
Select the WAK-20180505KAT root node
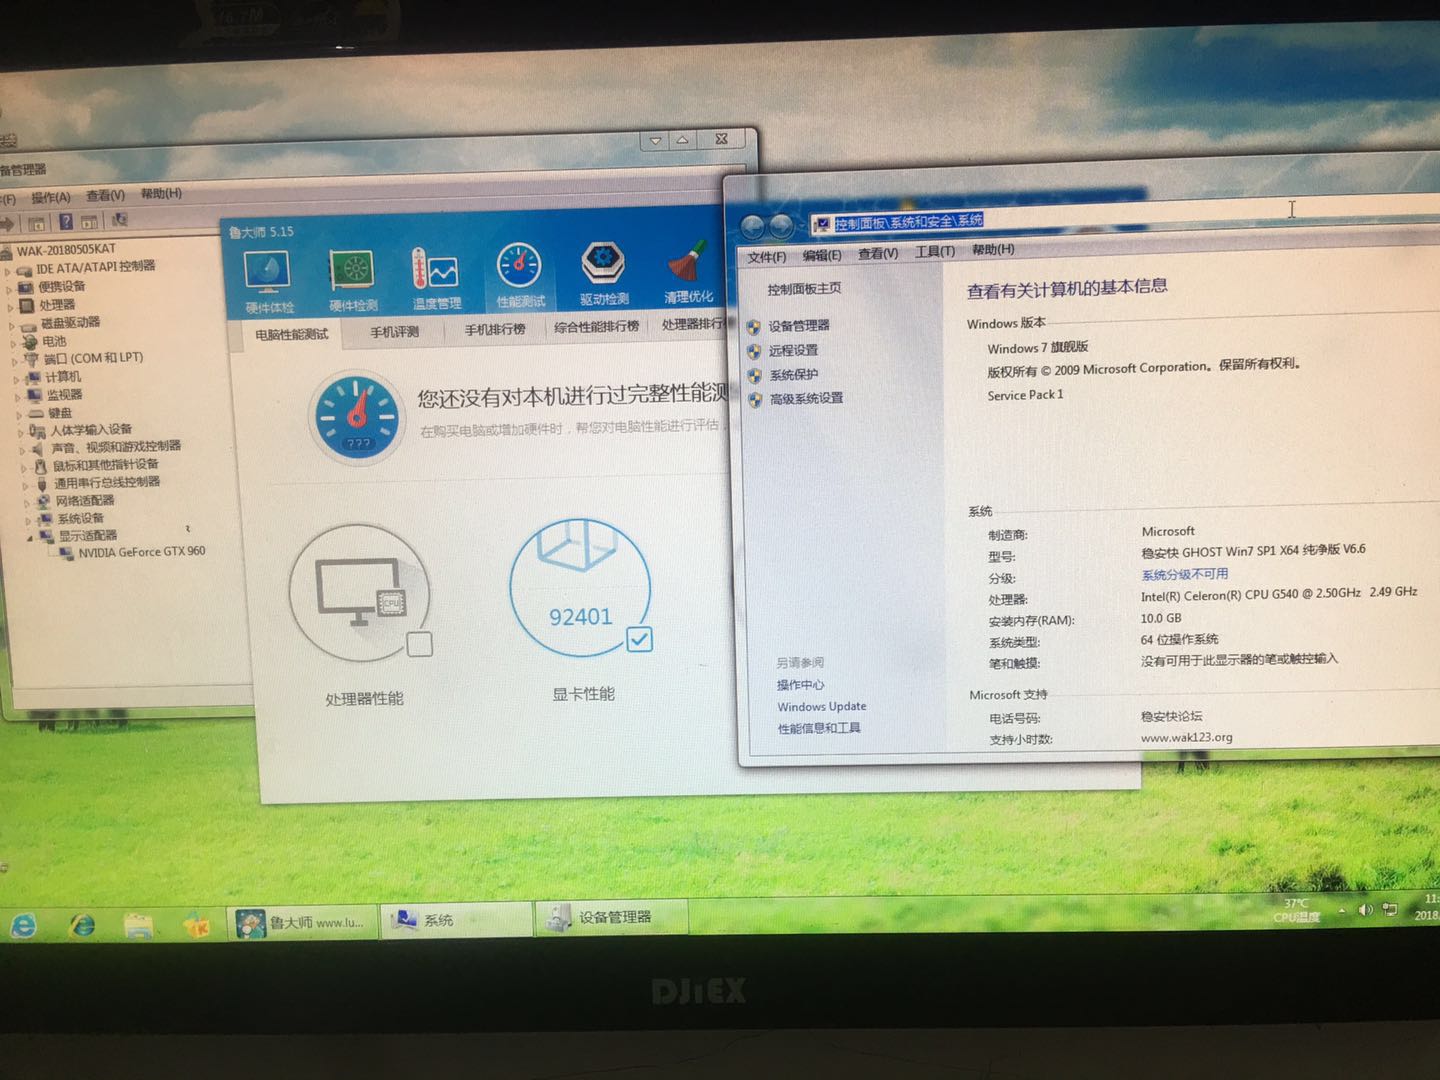click(x=66, y=250)
